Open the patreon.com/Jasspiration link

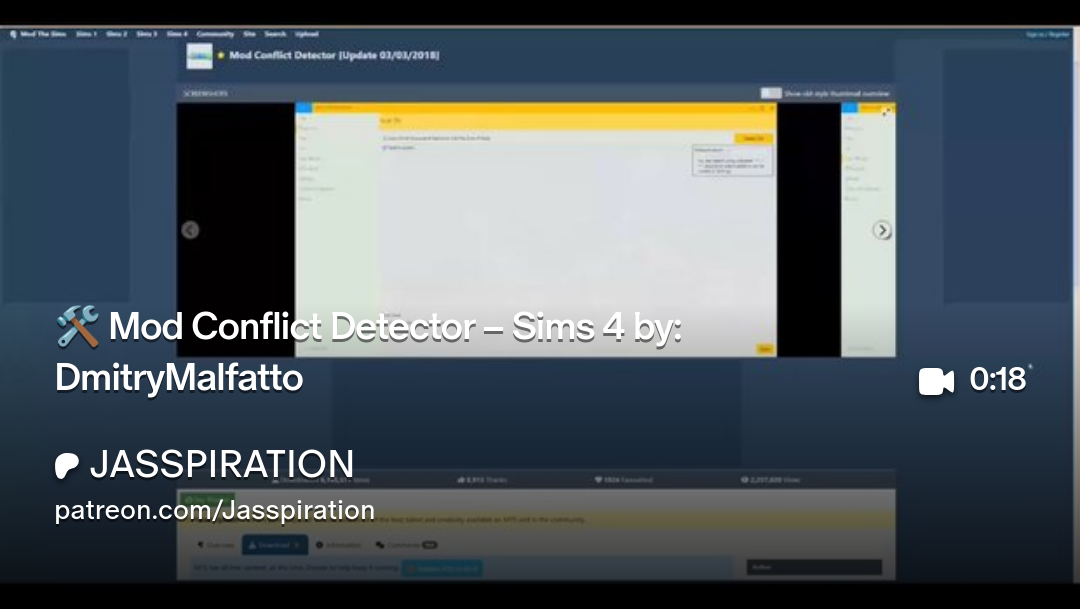(x=215, y=510)
